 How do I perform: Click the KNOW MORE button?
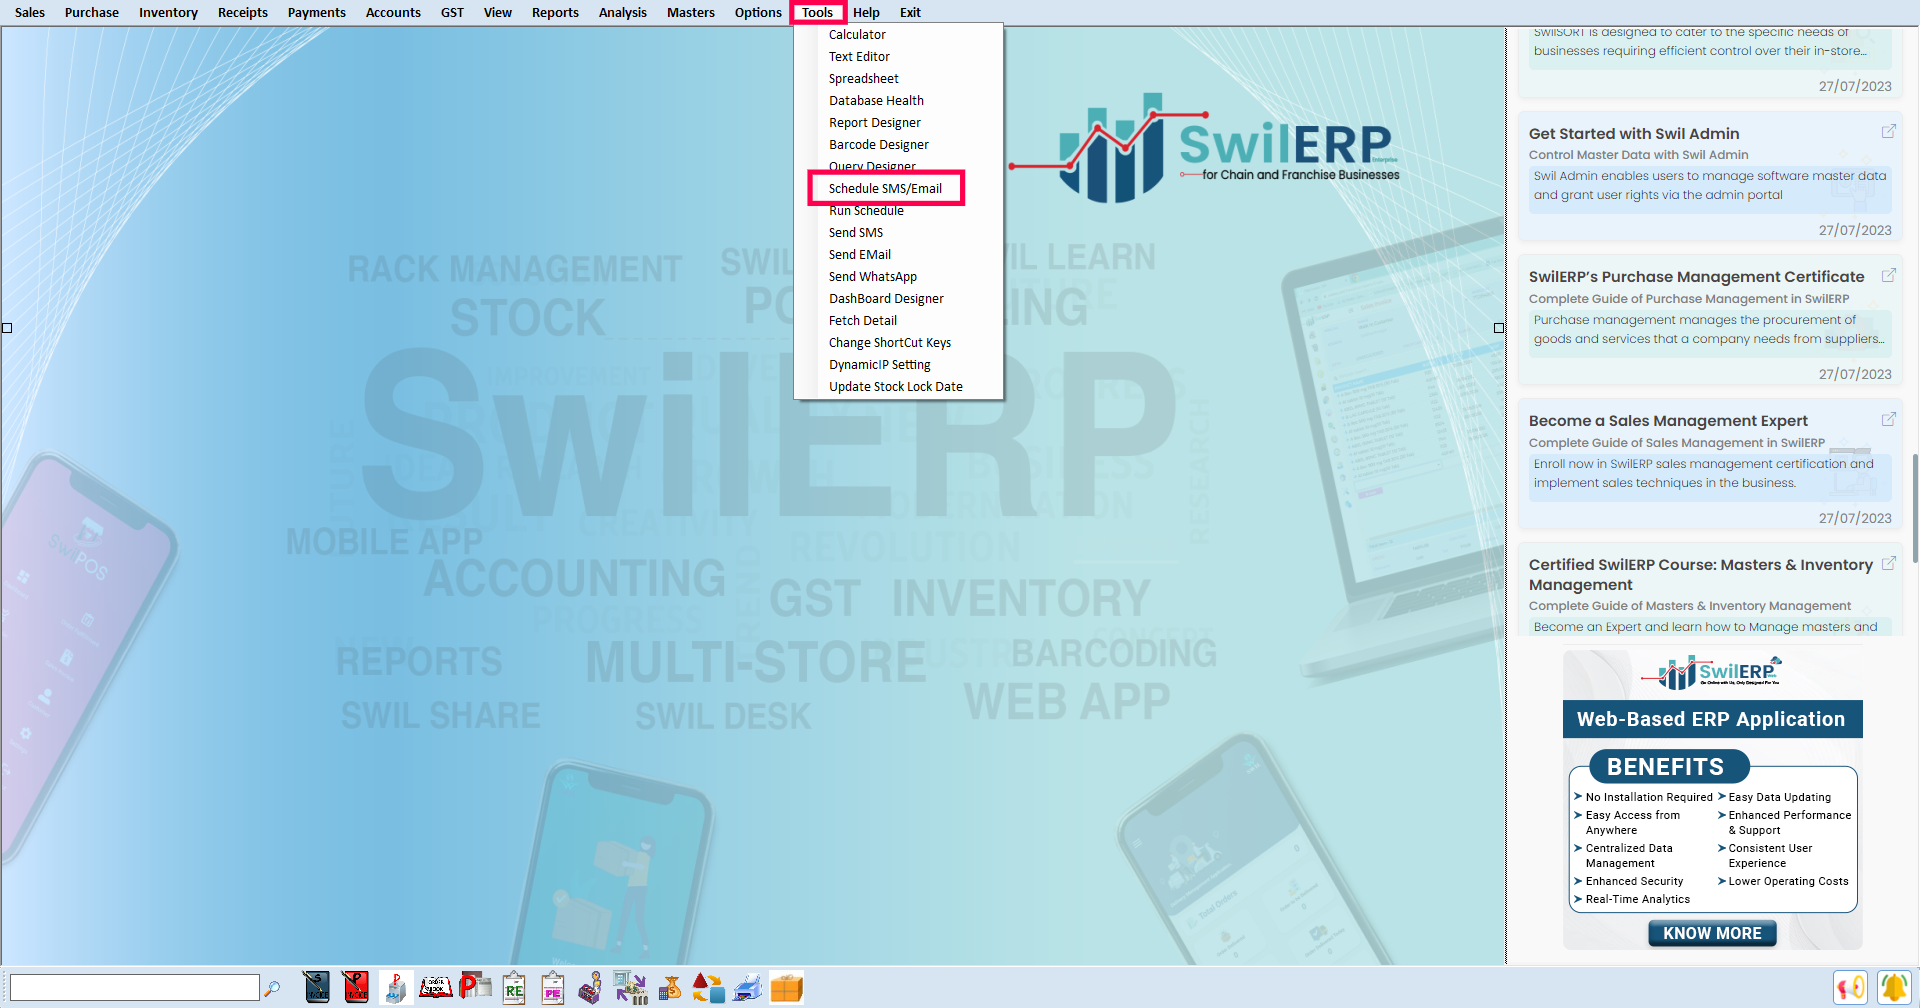click(x=1712, y=933)
